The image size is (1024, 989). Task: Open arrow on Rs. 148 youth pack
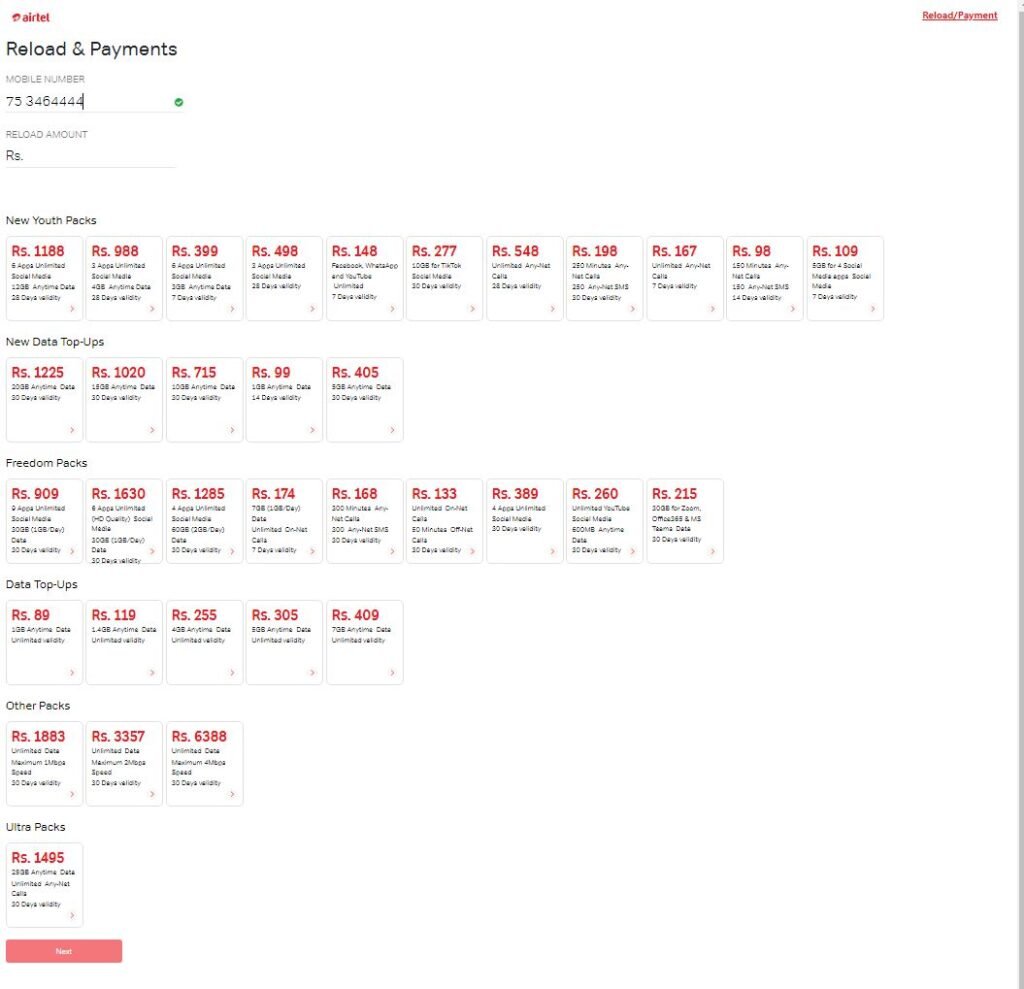392,308
